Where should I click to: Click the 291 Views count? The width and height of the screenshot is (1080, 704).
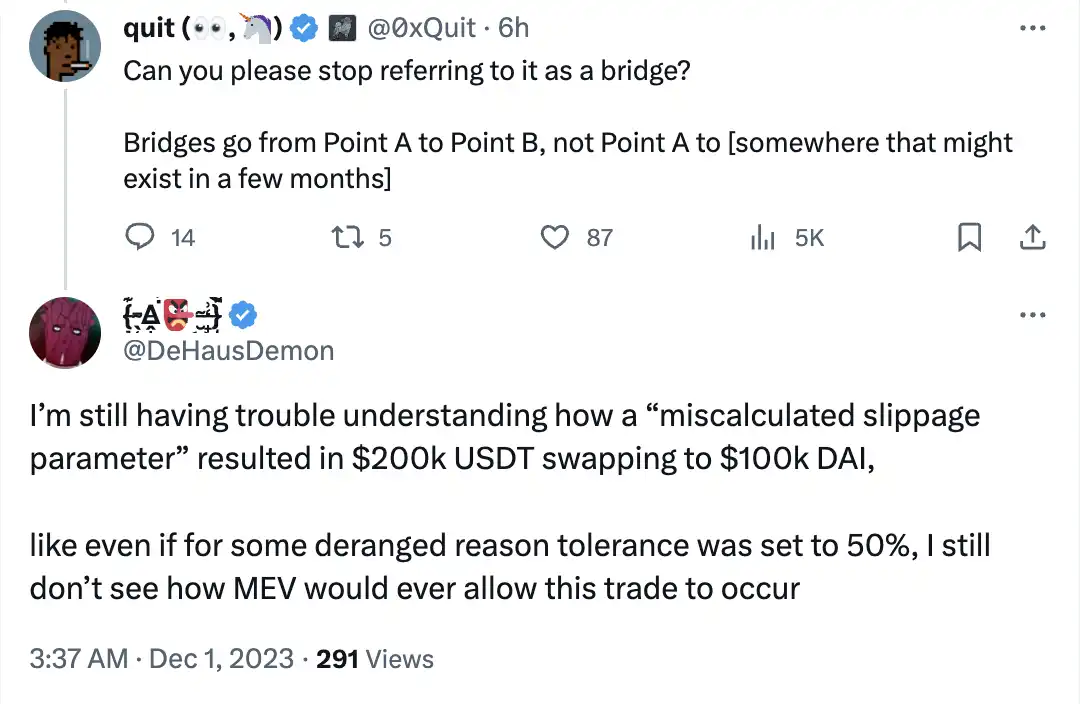pos(374,659)
